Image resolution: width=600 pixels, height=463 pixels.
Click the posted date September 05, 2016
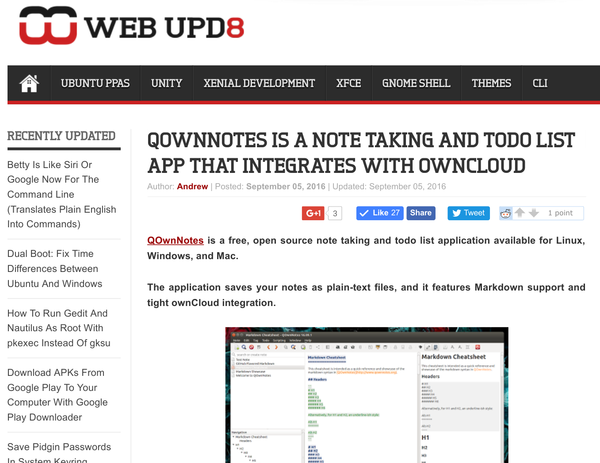pos(285,186)
